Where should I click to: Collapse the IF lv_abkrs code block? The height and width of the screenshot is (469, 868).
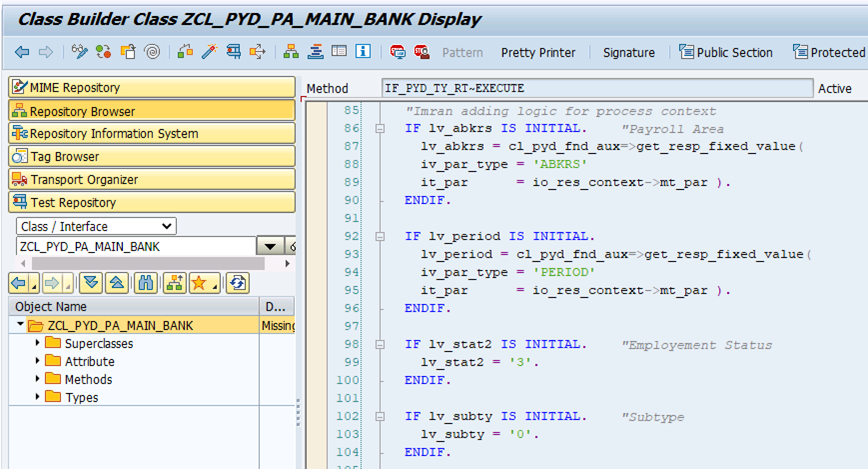379,129
